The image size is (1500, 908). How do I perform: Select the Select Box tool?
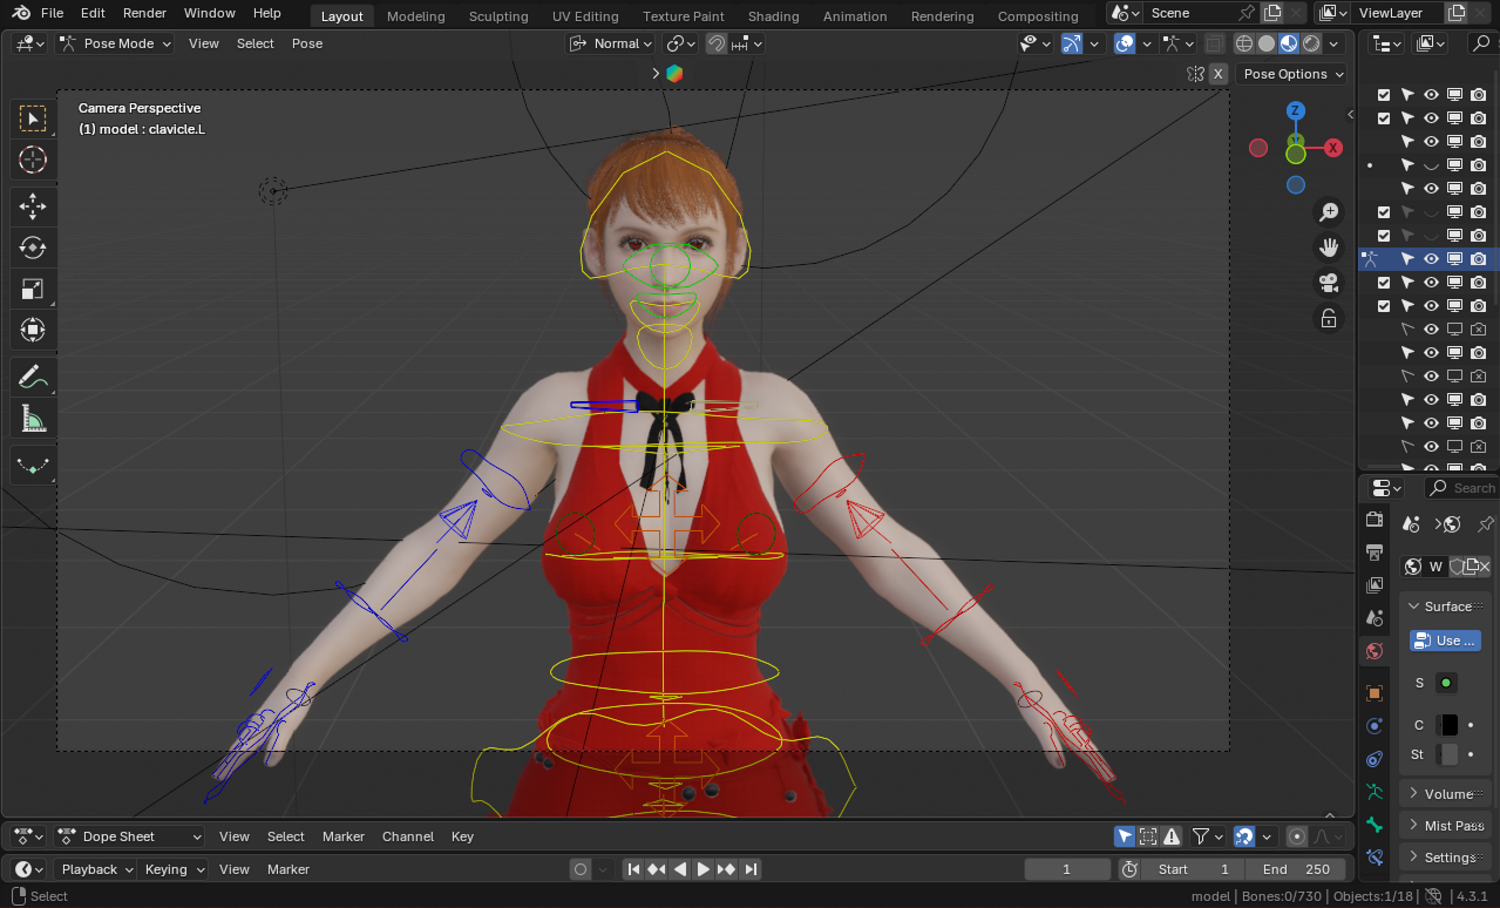point(33,119)
